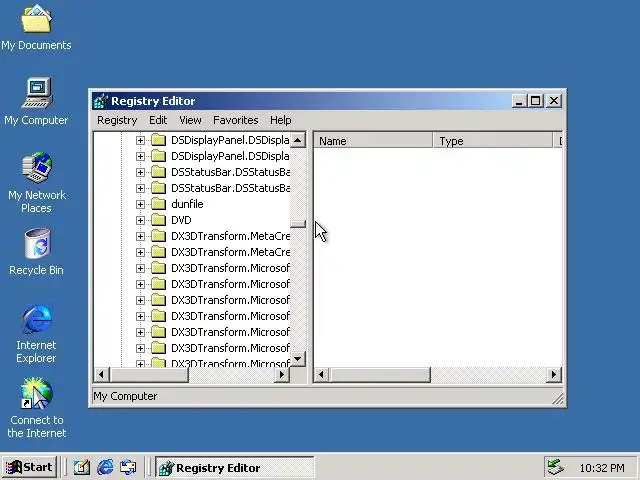Screen dimensions: 640x480
Task: Select the DVD key label
Action: (x=181, y=220)
